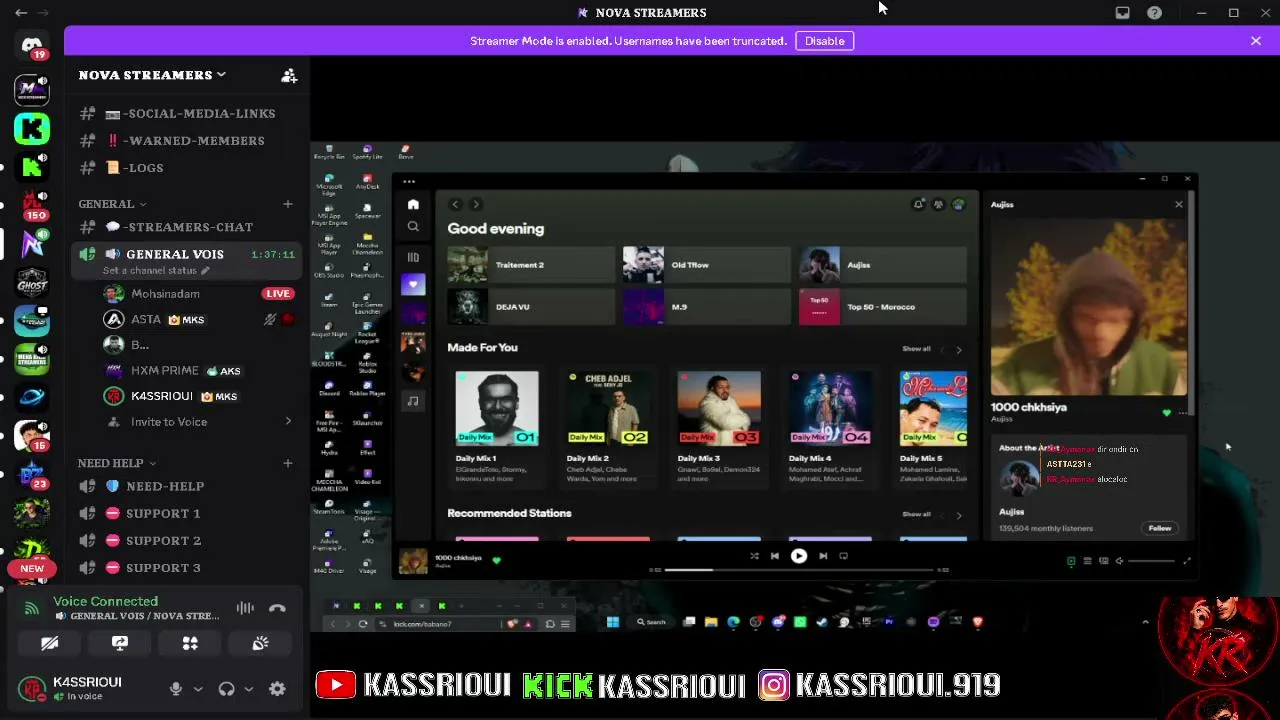The height and width of the screenshot is (720, 1280).
Task: Open Discord help icon
Action: (1155, 13)
